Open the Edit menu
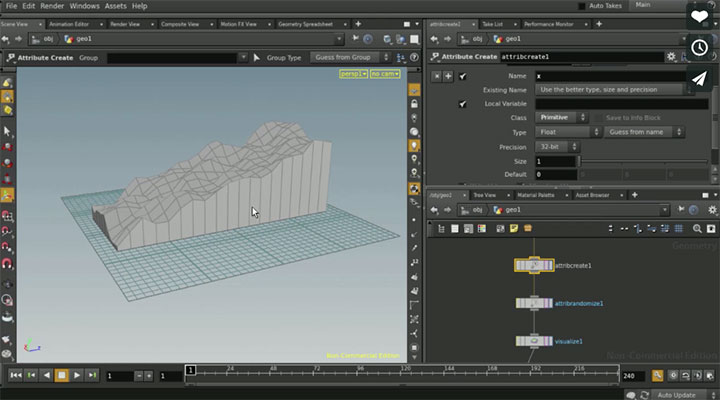720x400 pixels. (28, 6)
